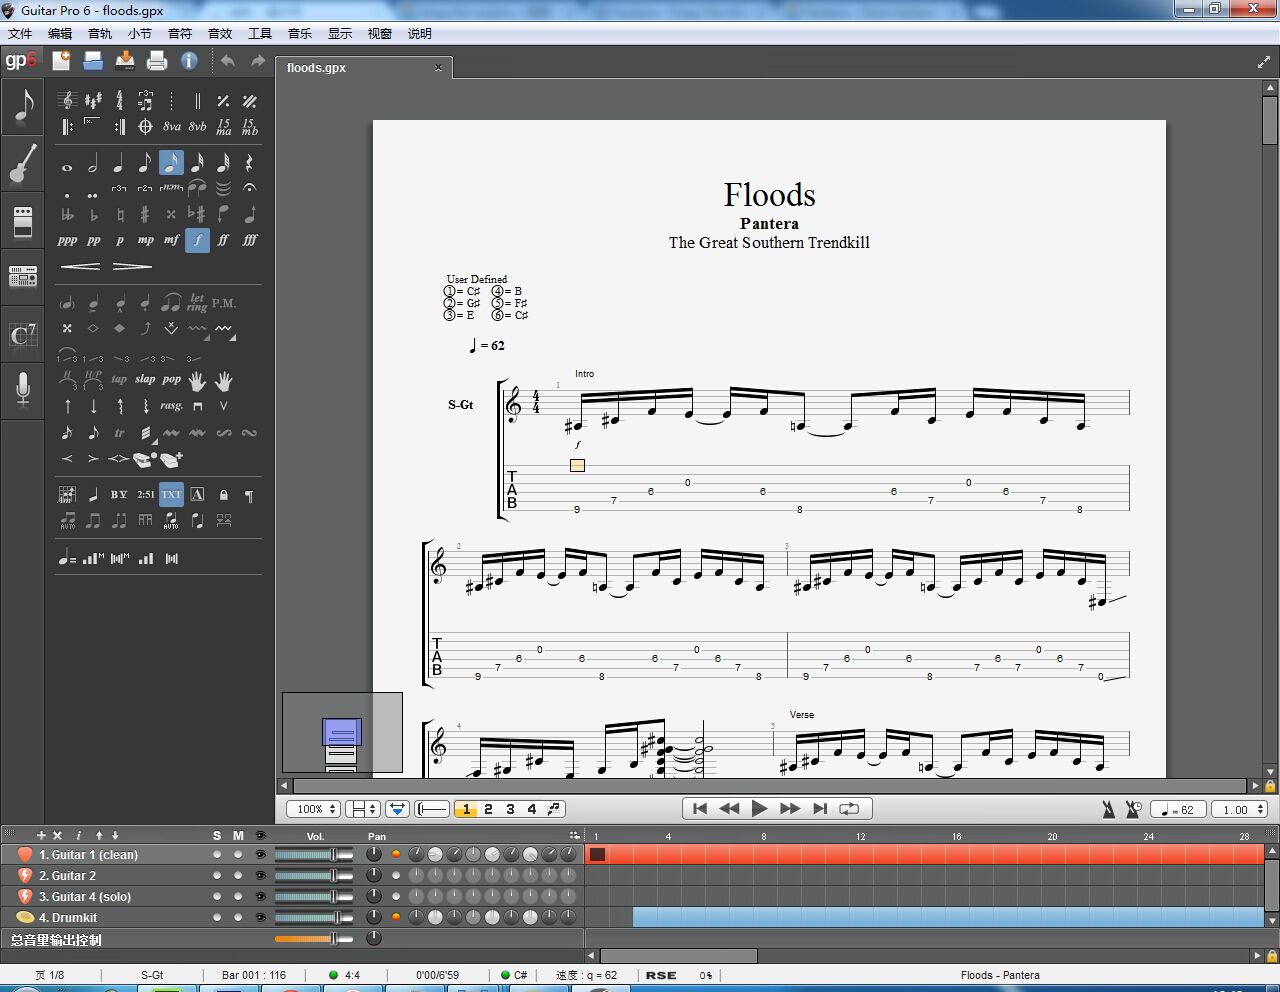Apply the slap technique
The height and width of the screenshot is (992, 1280).
145,380
